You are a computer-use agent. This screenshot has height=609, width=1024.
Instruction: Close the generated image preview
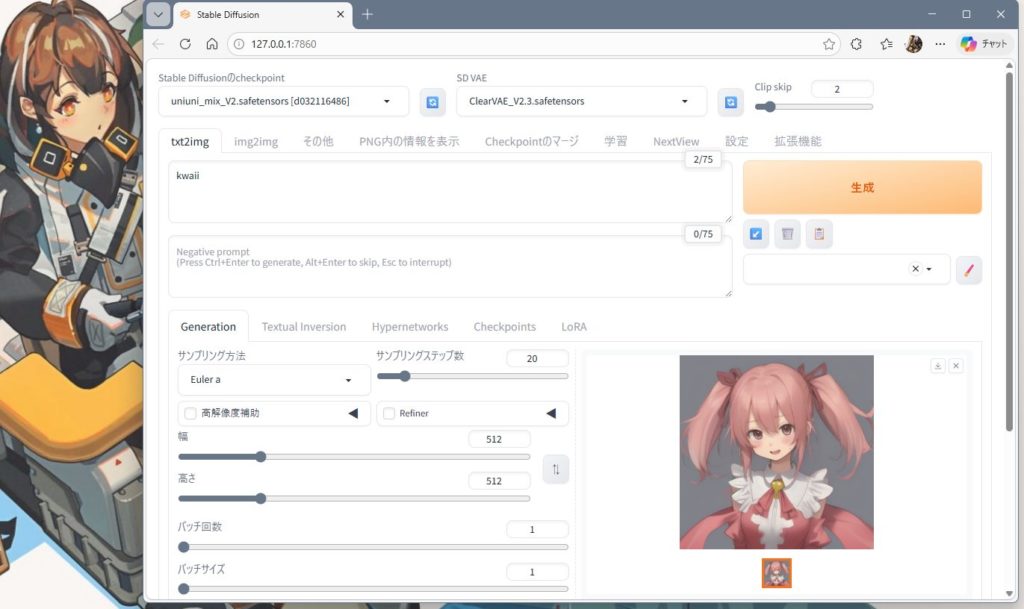(x=956, y=366)
